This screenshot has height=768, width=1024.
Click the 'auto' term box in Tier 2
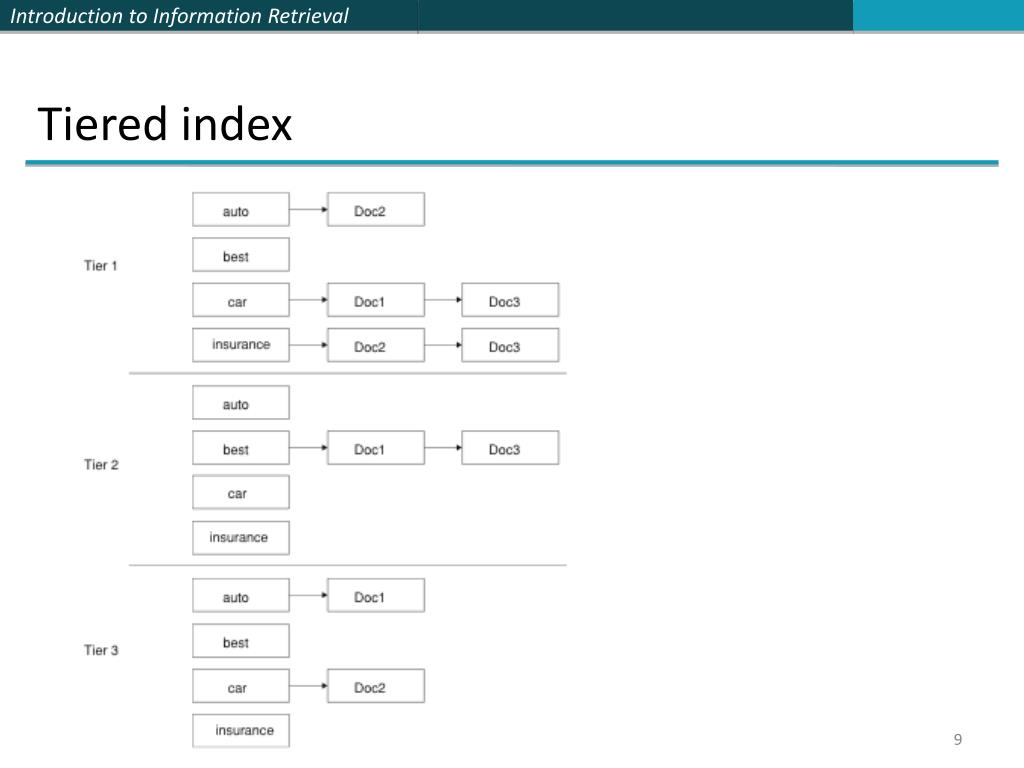tap(241, 402)
